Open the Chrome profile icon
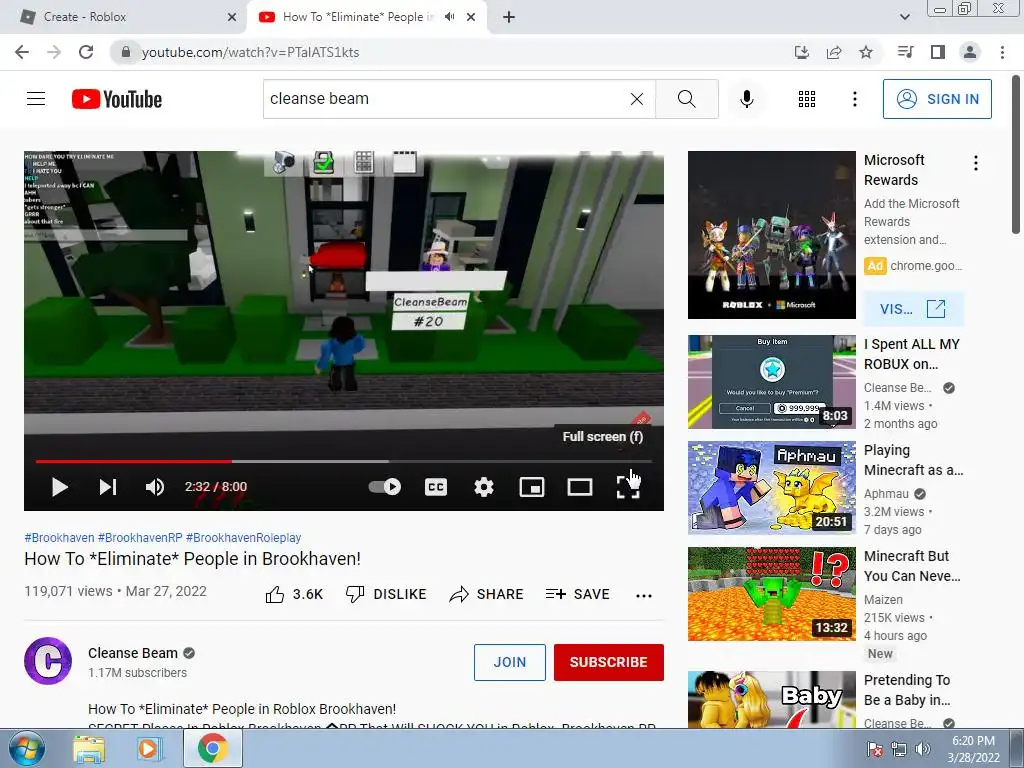1024x768 pixels. pyautogui.click(x=970, y=52)
